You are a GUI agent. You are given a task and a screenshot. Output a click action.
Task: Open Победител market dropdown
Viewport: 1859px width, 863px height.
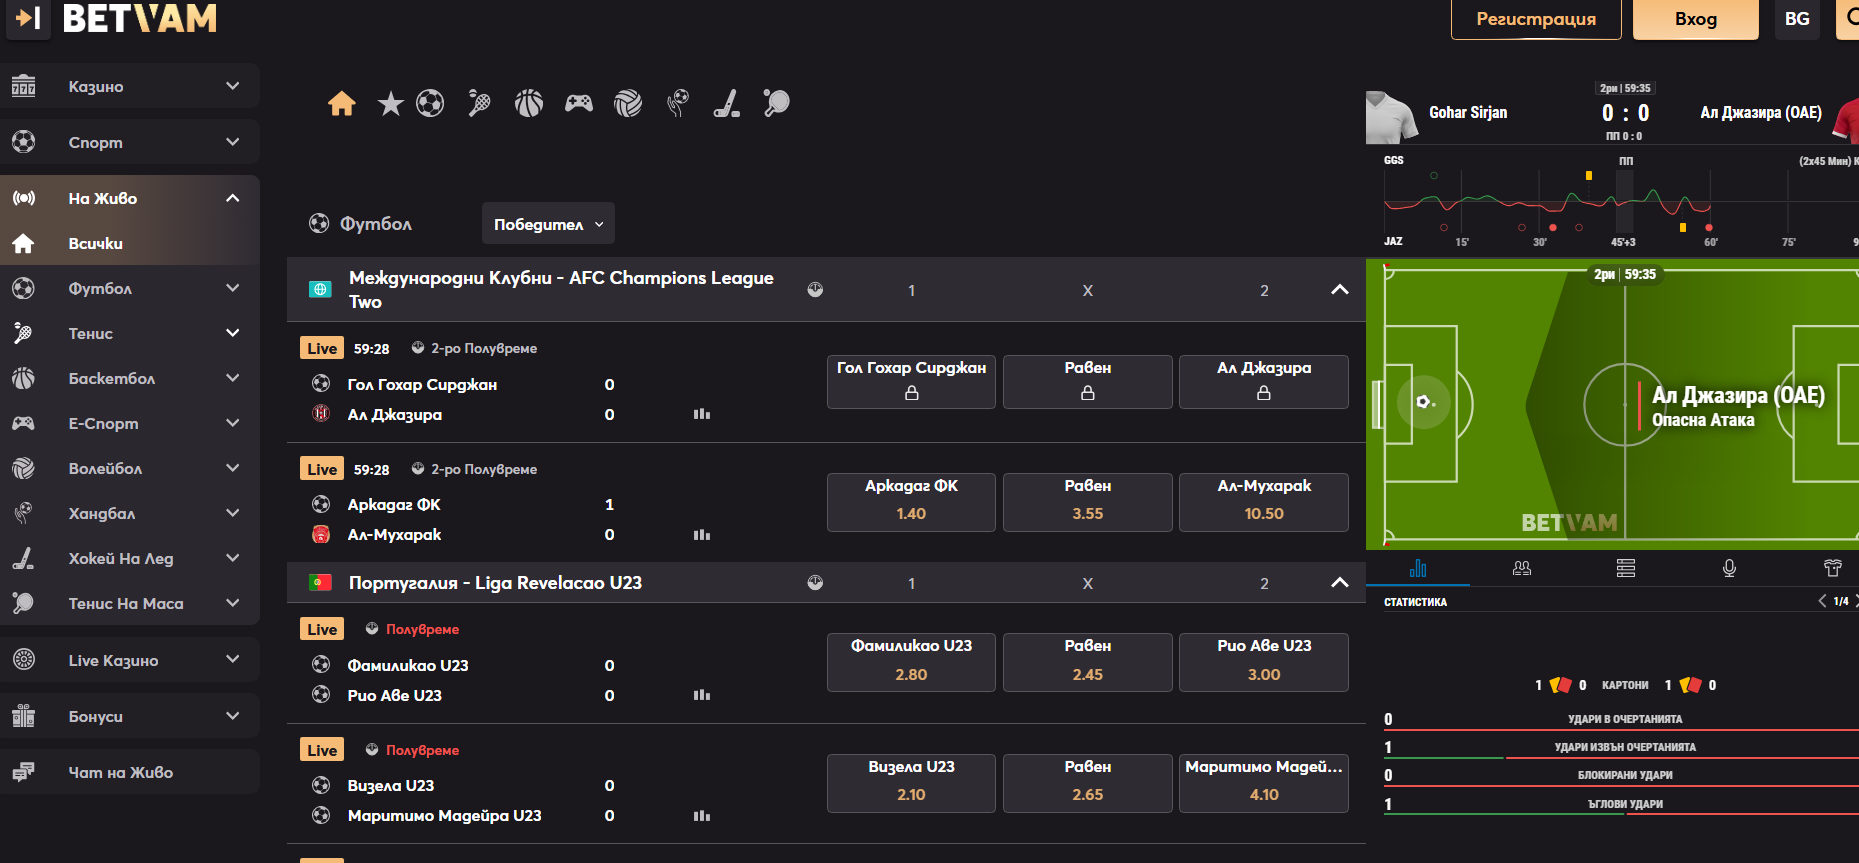(x=548, y=224)
